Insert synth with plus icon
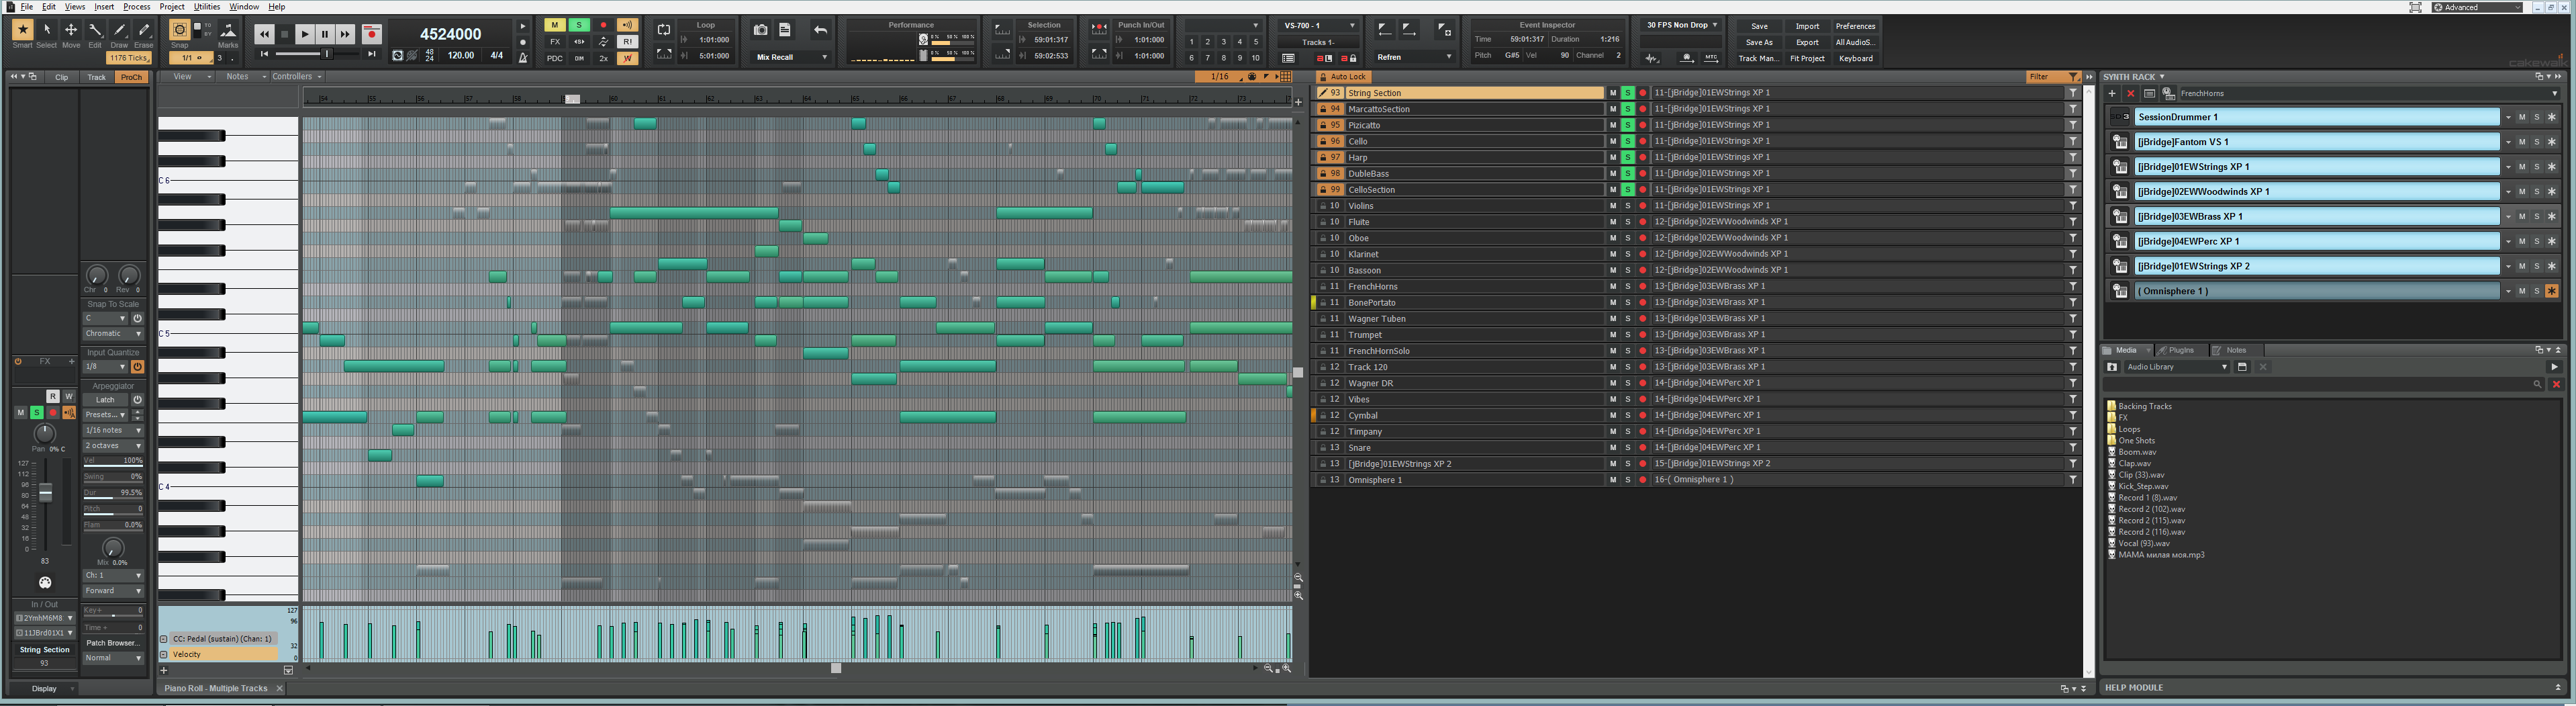The height and width of the screenshot is (706, 2576). tap(2112, 94)
